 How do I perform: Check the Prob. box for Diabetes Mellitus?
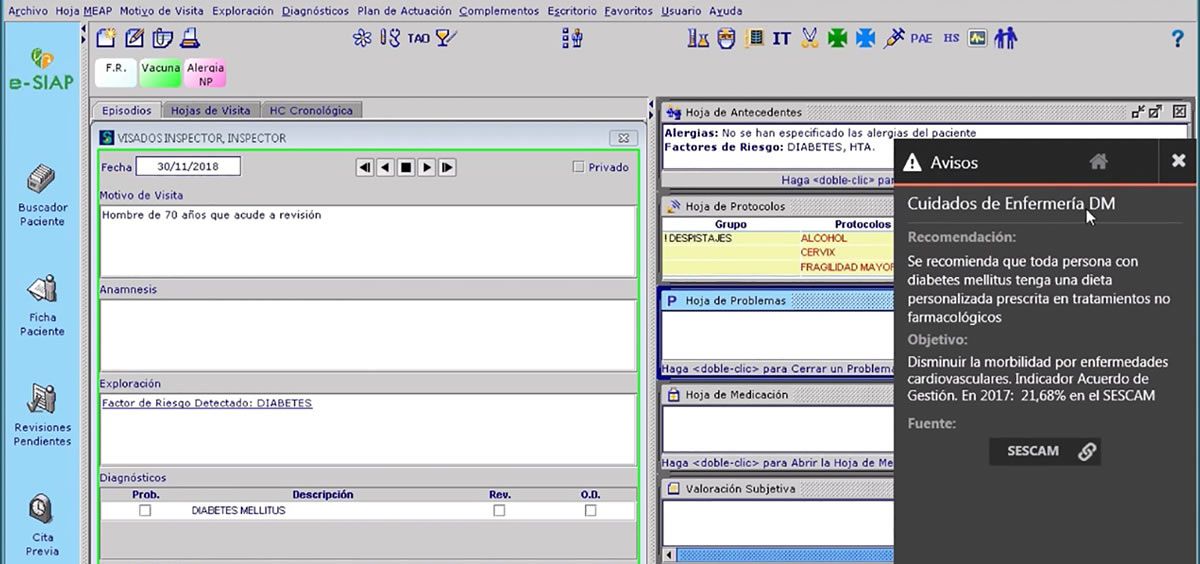[x=145, y=510]
